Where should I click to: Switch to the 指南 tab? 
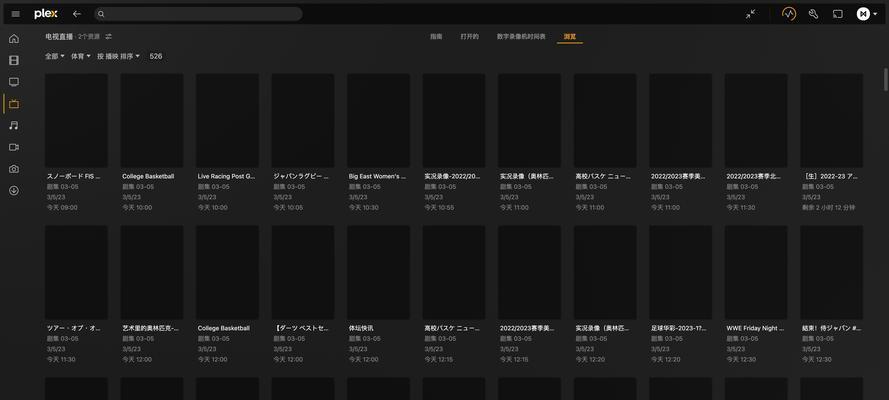click(x=436, y=36)
